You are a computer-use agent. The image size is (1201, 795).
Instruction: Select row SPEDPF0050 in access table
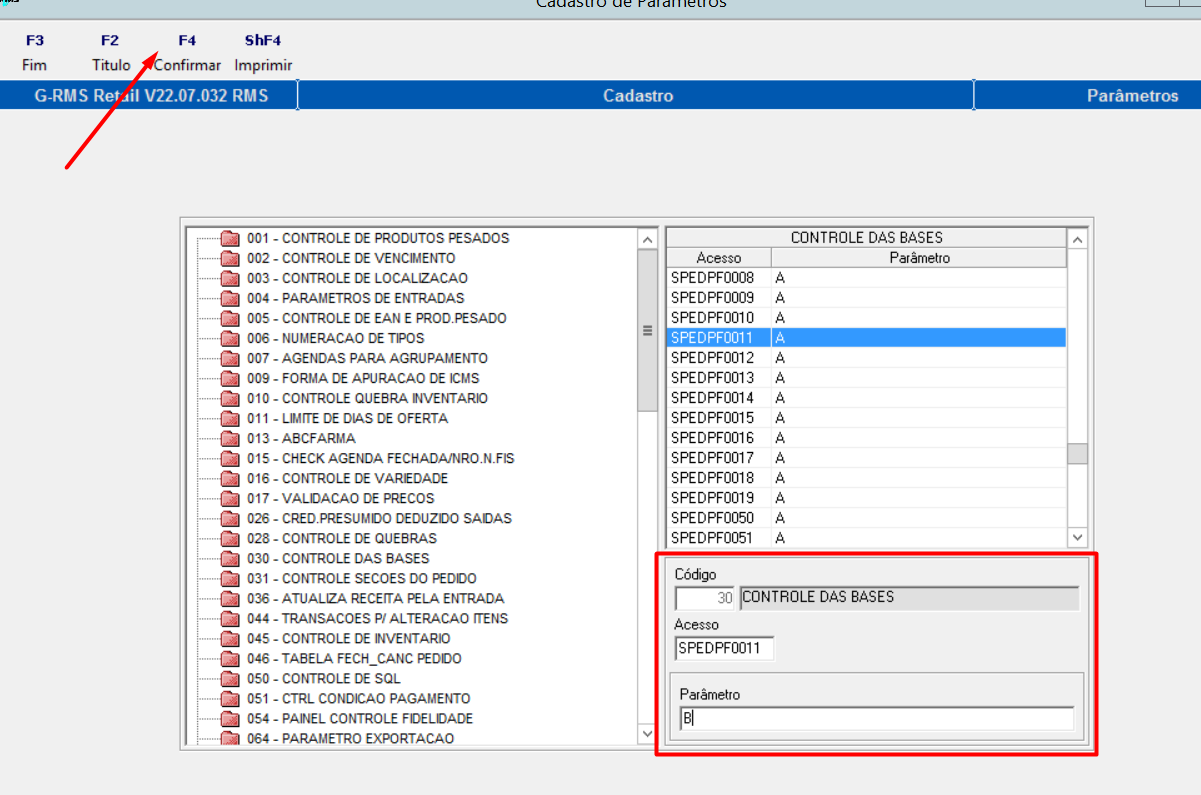[x=866, y=518]
